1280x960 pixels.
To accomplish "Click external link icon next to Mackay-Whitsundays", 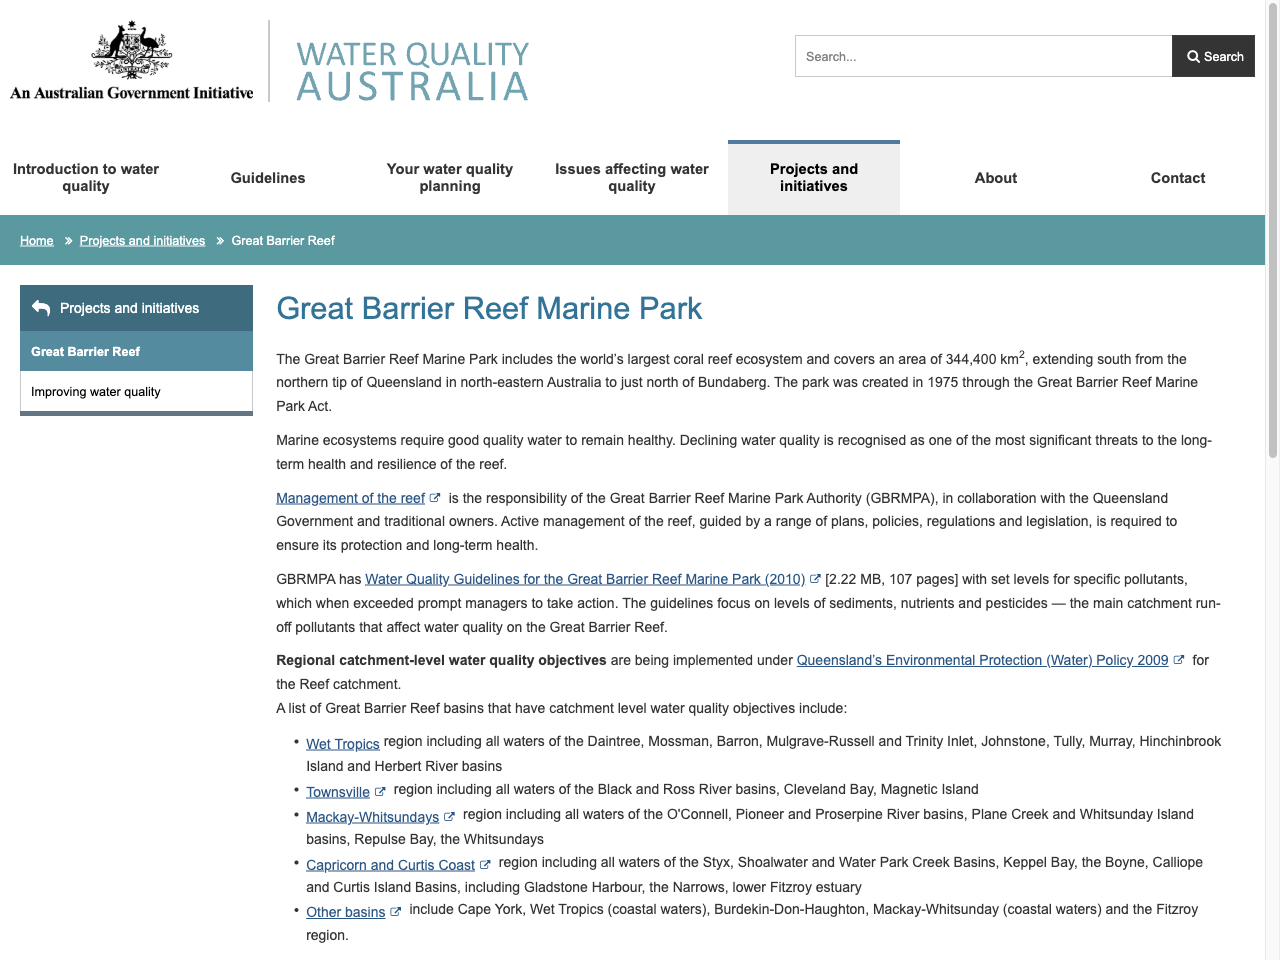I will pyautogui.click(x=449, y=817).
